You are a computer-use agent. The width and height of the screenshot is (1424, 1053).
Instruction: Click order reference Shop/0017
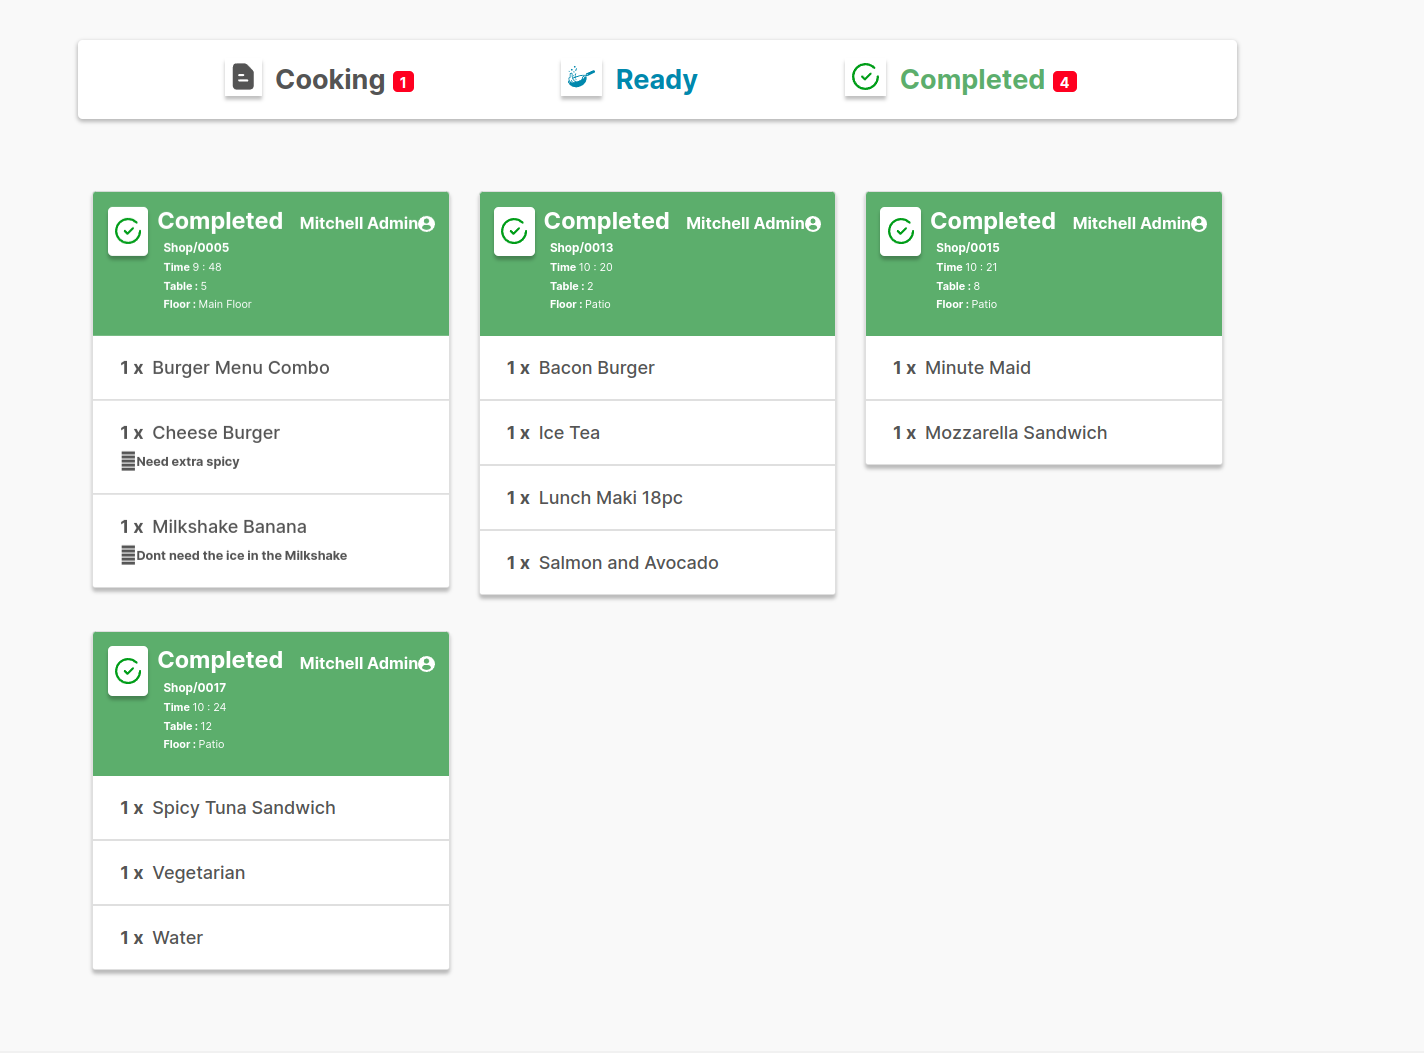[195, 688]
